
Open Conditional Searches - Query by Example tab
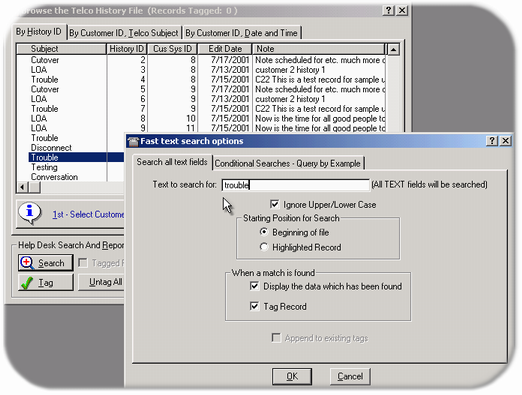coord(288,164)
